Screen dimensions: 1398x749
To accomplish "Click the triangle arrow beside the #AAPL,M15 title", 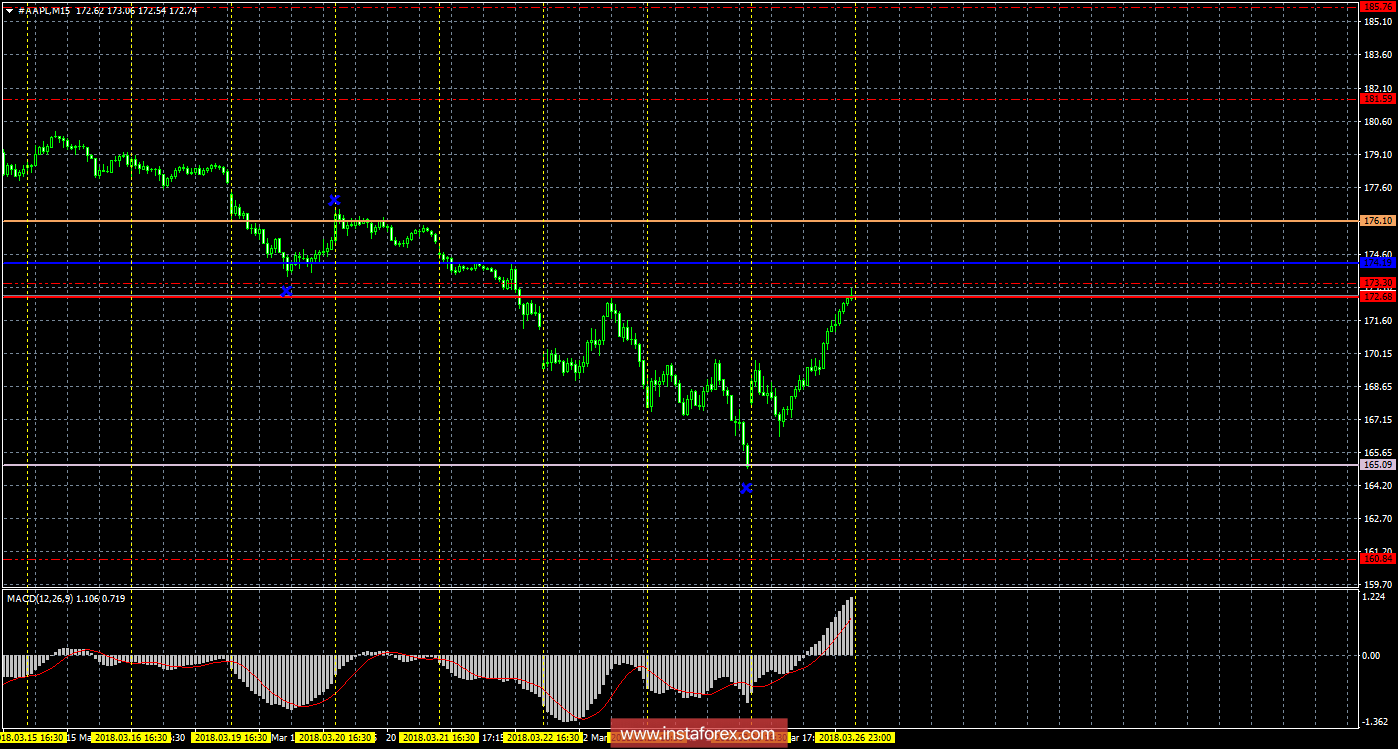I will 9,9.
